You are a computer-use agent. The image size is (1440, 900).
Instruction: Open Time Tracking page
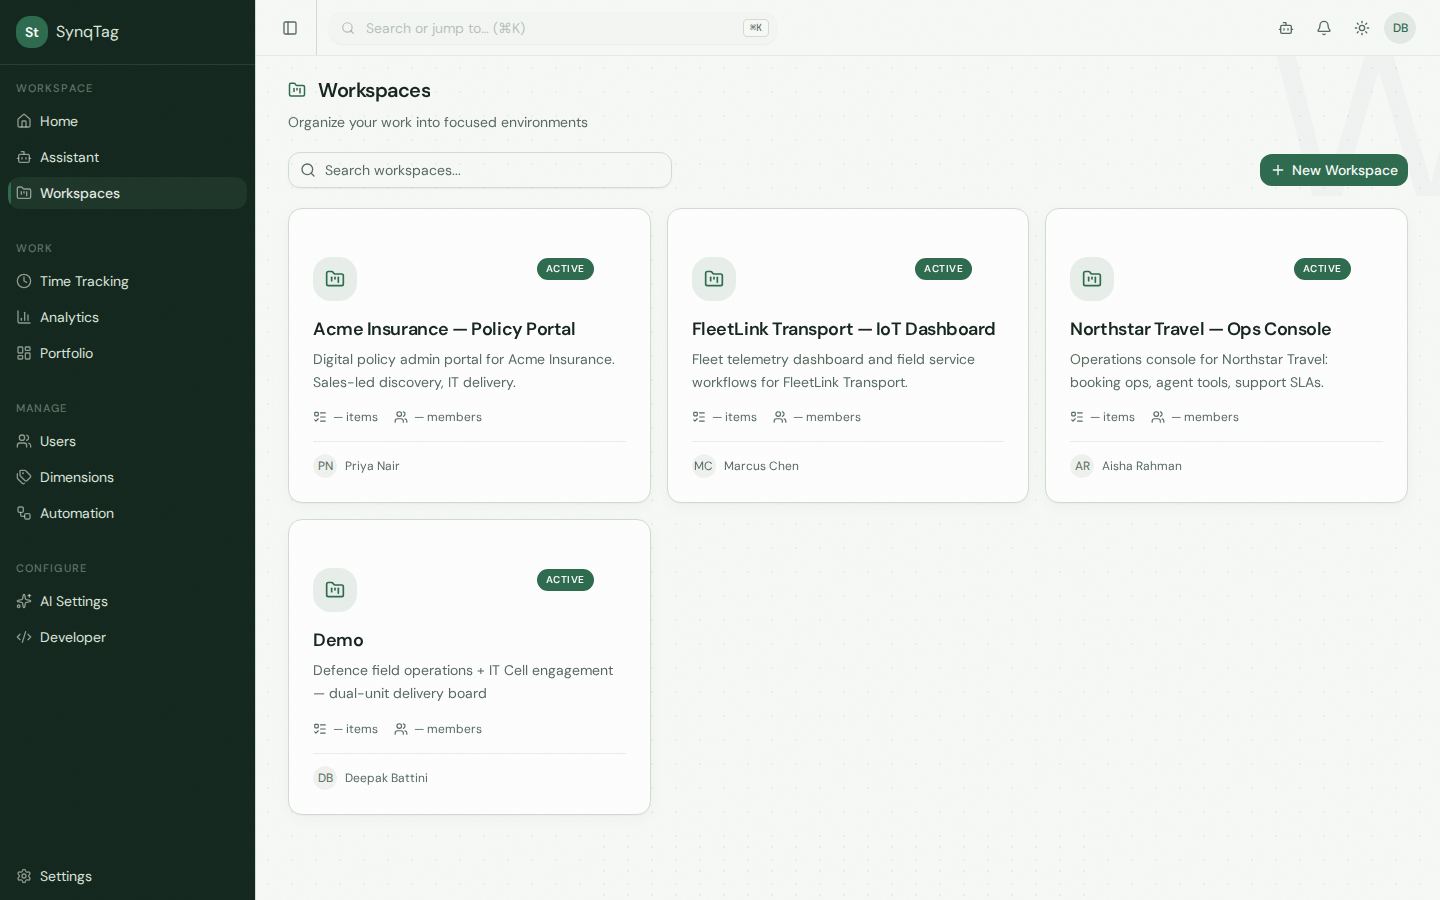(x=127, y=281)
